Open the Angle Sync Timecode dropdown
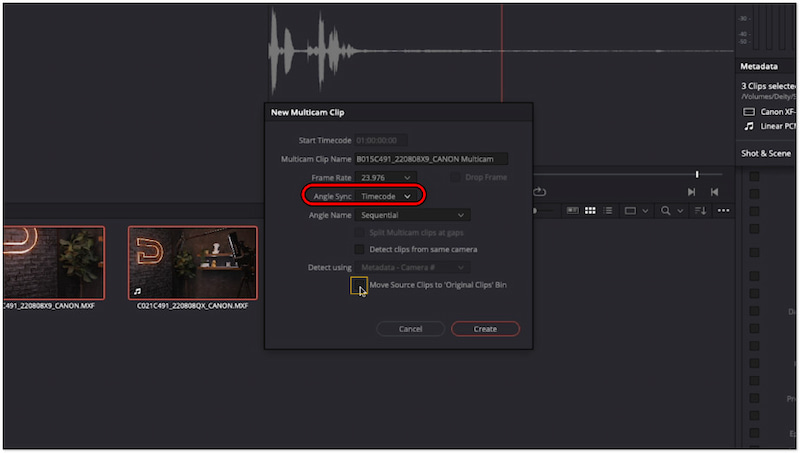The image size is (800, 453). (x=385, y=196)
